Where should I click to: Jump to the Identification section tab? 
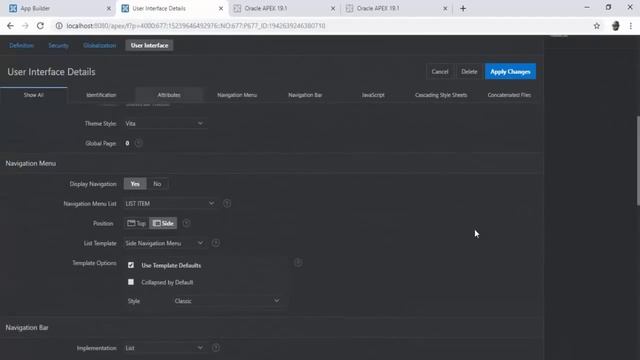(x=101, y=95)
